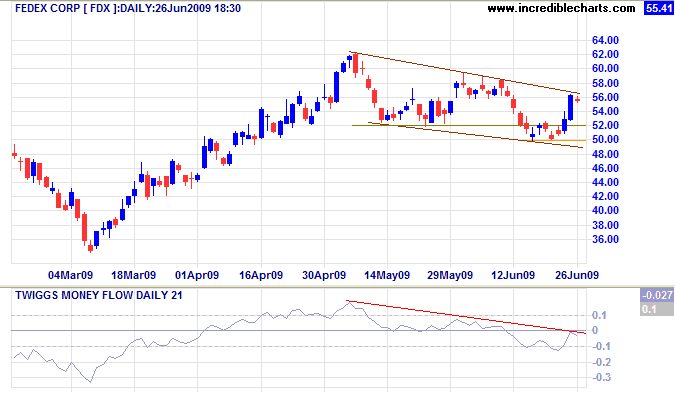Click the 16Apr09 date label

tap(261, 275)
